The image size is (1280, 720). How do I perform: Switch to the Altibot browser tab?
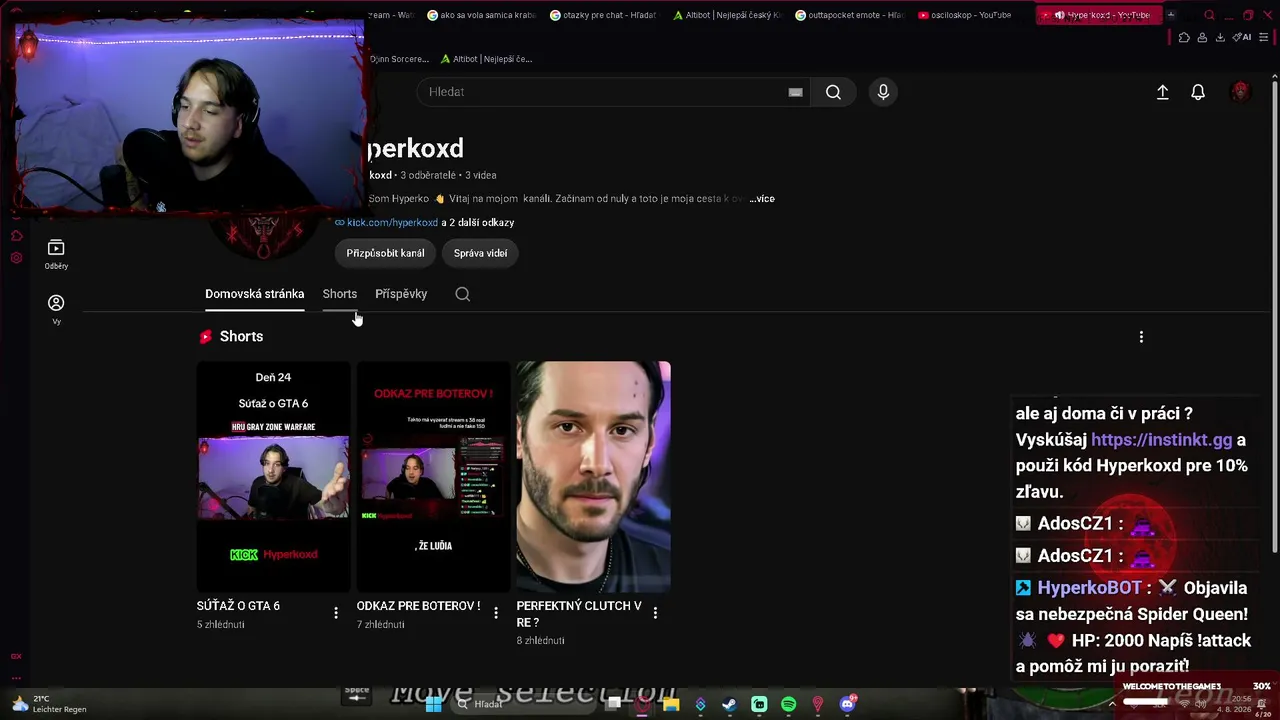tap(726, 15)
